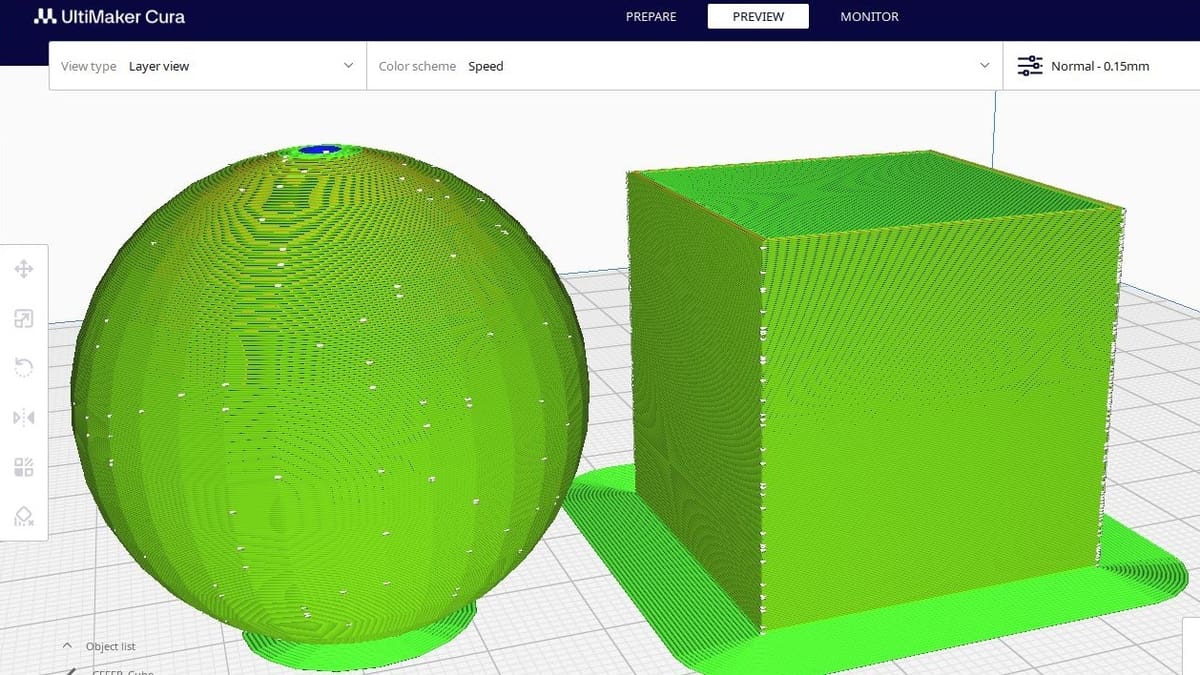1200x675 pixels.
Task: Open the Normal - 0.15mm profile panel
Action: (1101, 66)
